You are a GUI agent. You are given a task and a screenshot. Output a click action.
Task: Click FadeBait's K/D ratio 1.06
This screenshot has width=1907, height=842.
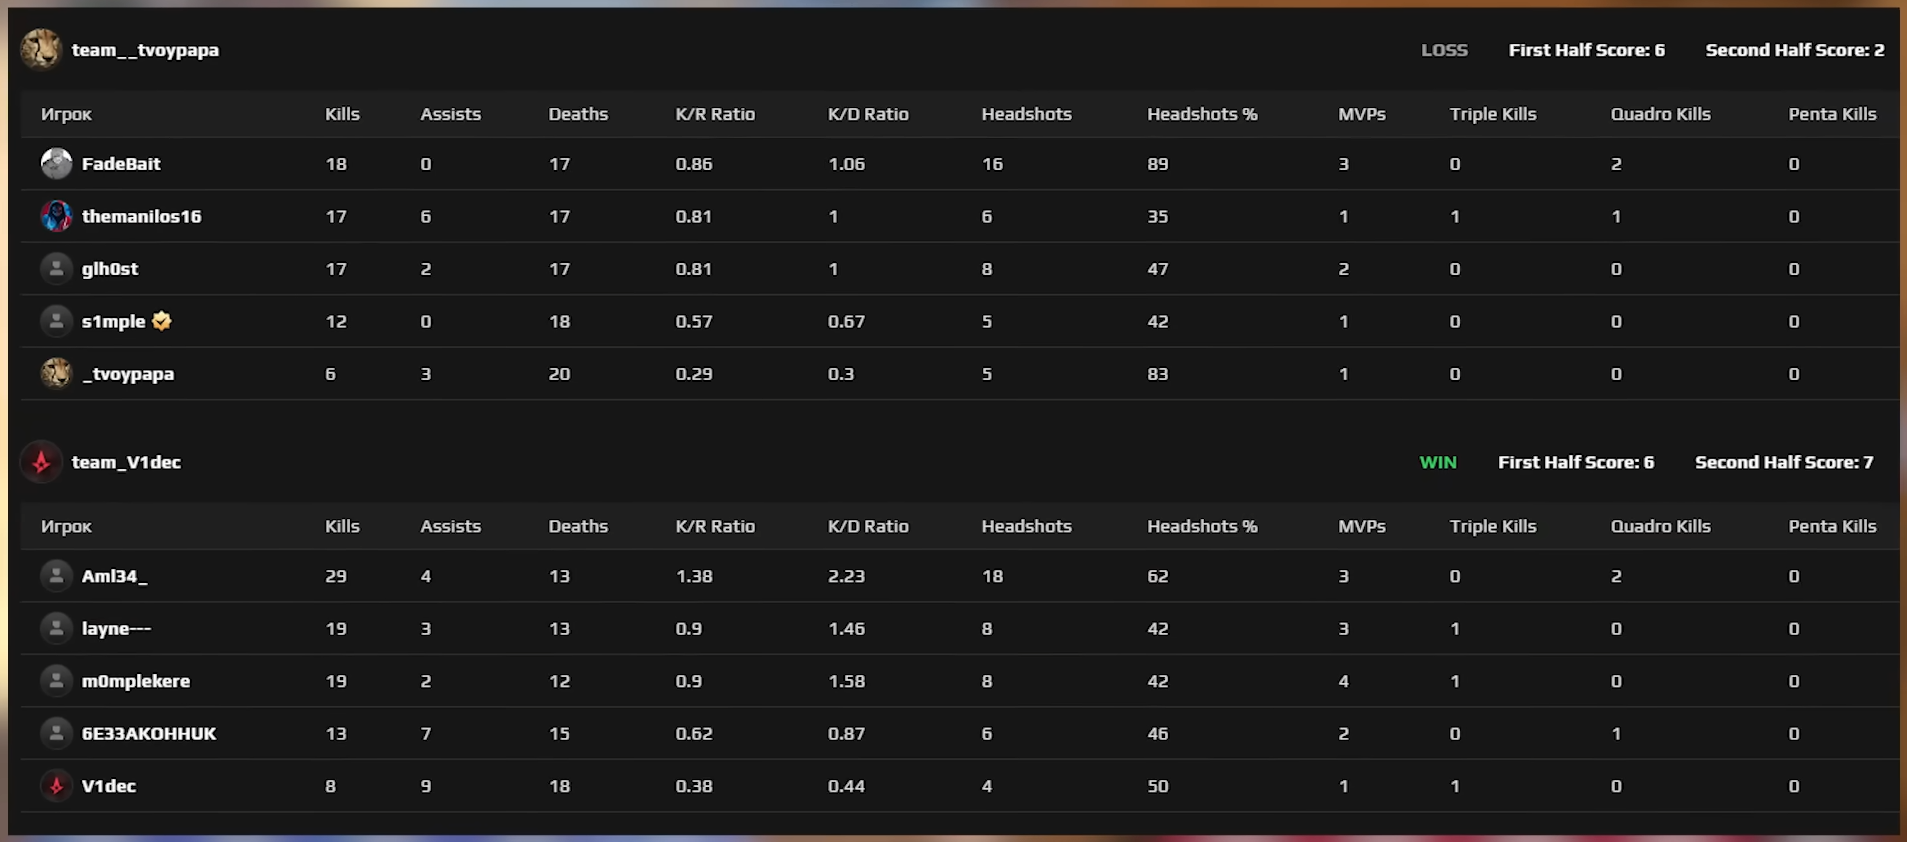[846, 164]
